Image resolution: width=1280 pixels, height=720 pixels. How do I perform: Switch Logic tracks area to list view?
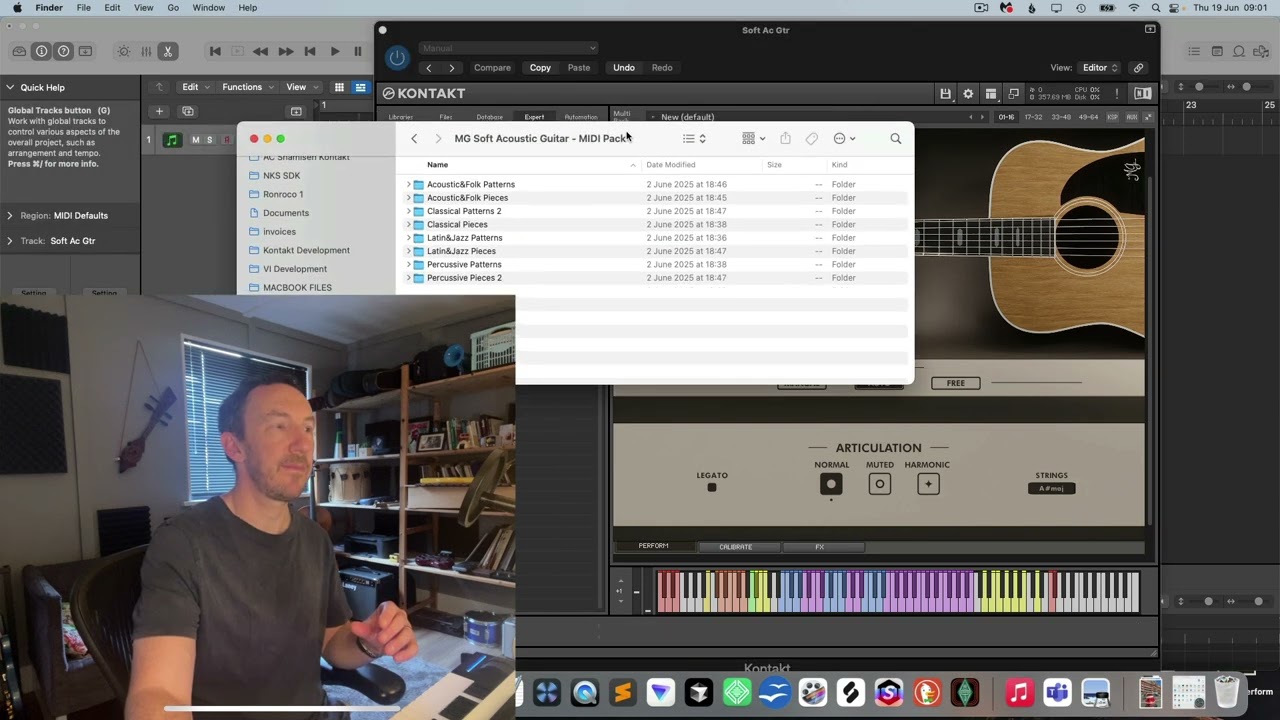(x=360, y=87)
